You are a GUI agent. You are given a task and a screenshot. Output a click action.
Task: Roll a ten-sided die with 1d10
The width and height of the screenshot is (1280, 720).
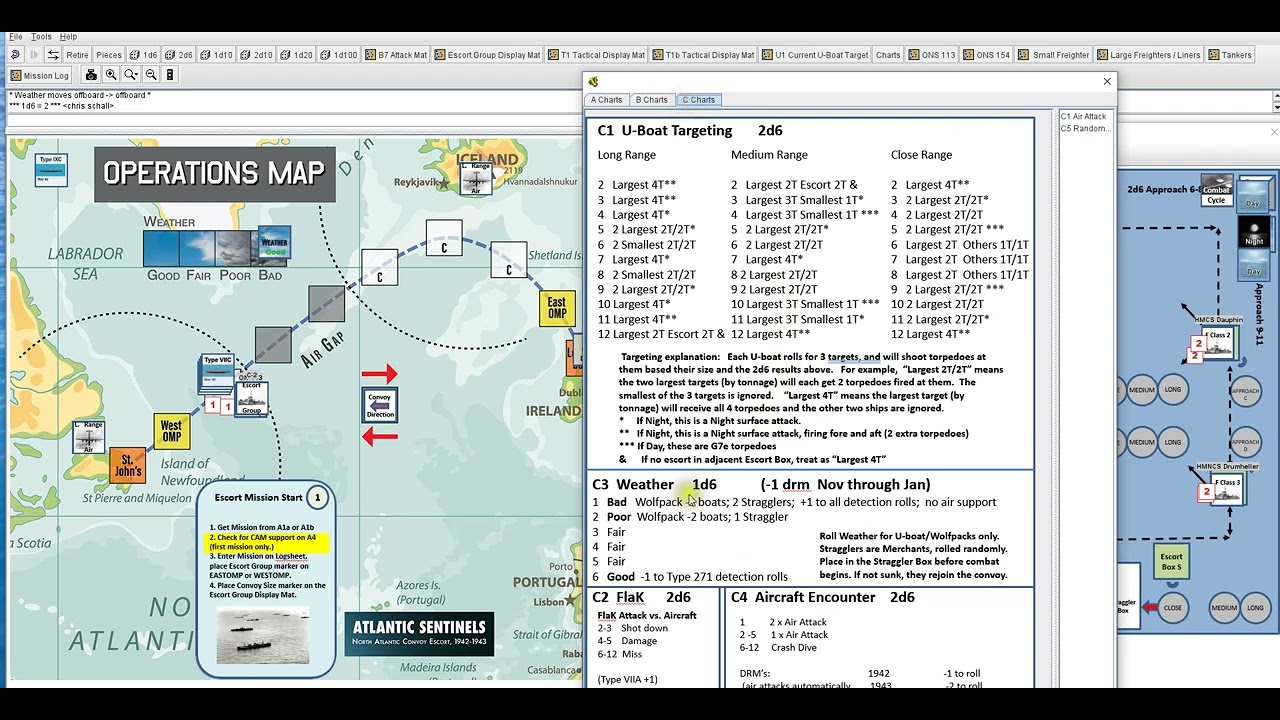216,55
